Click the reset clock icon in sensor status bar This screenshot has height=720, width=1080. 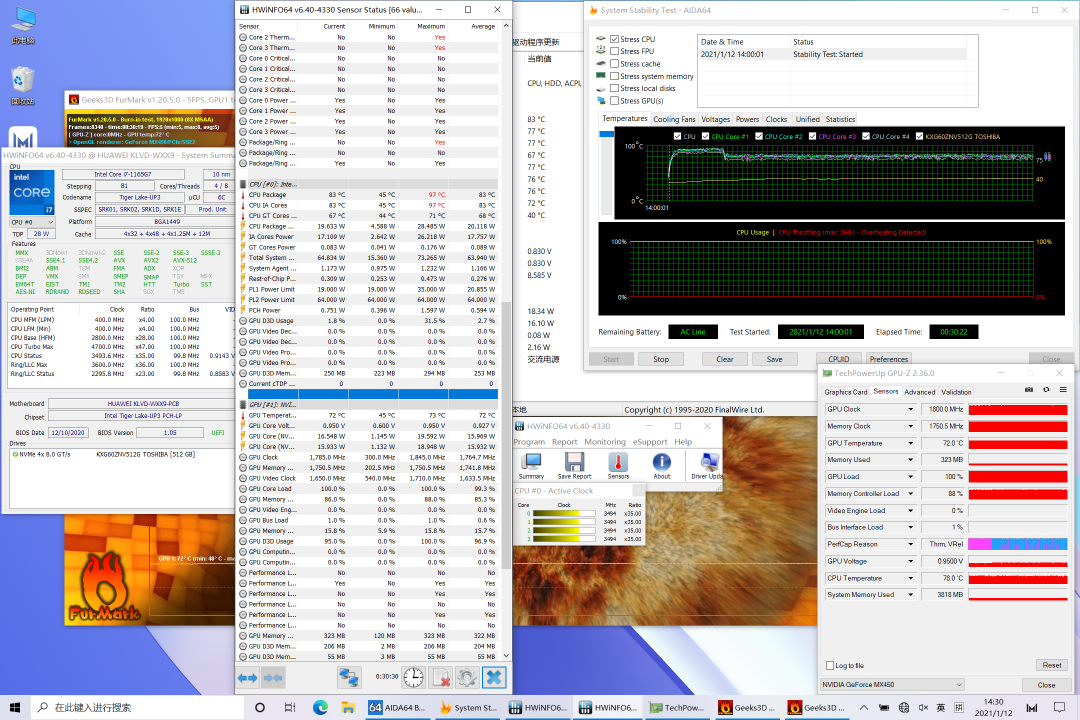(413, 677)
